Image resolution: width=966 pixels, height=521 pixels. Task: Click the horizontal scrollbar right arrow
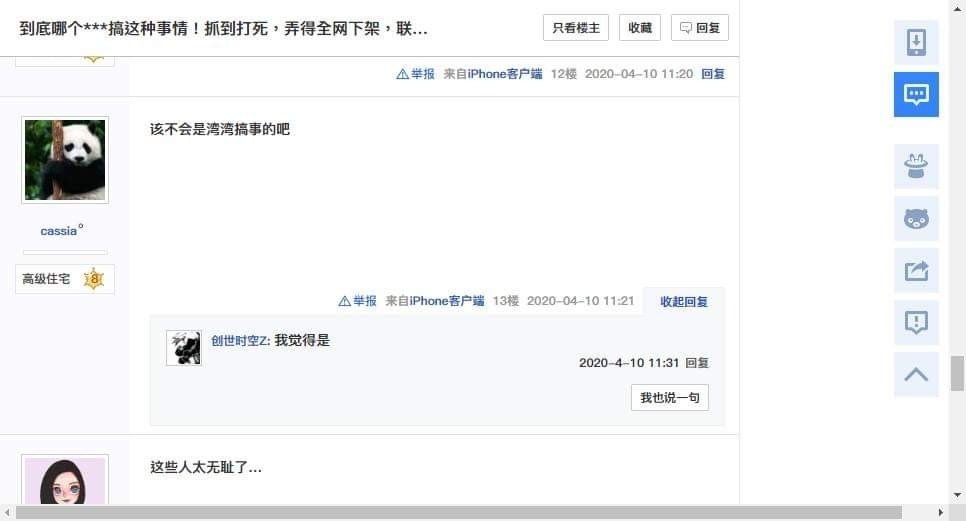(x=940, y=512)
